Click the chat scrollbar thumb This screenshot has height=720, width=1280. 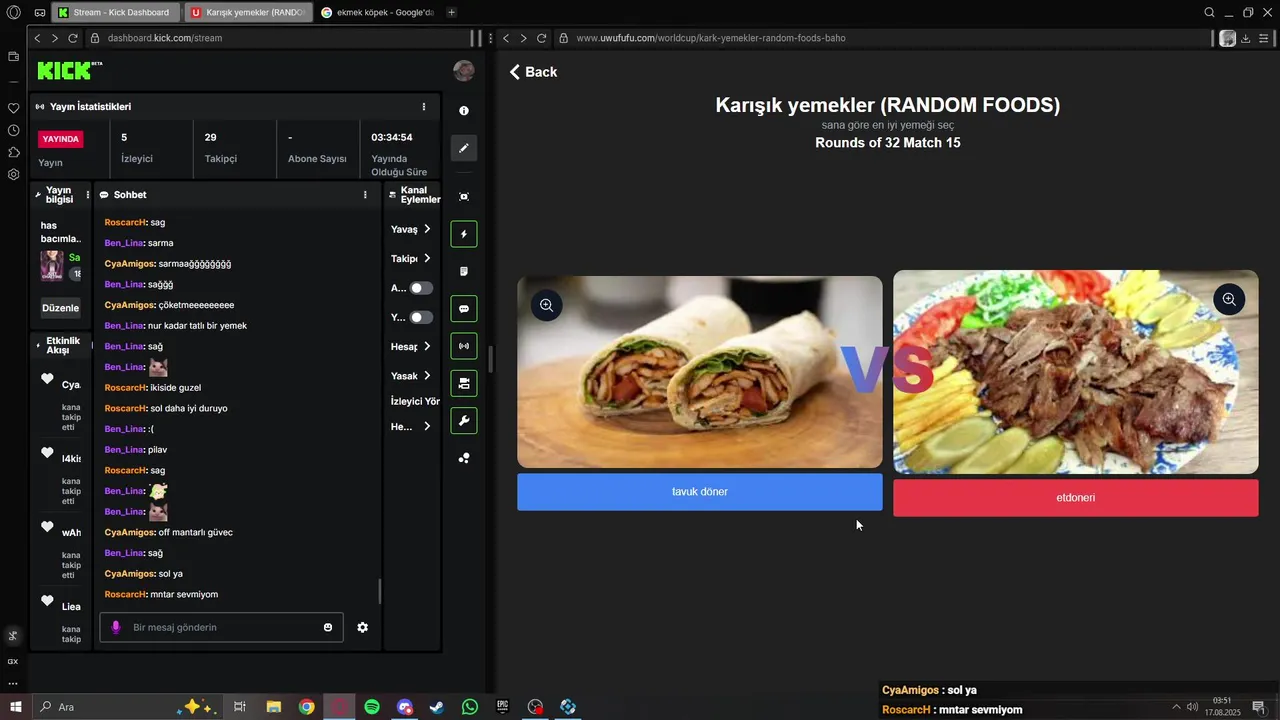tap(380, 592)
